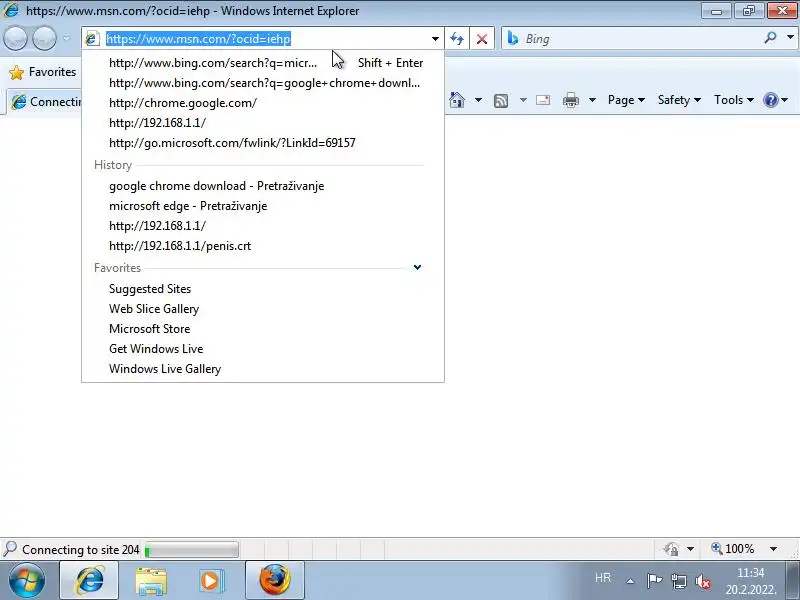The height and width of the screenshot is (600, 800).
Task: Click the RSS Feeds toolbar icon
Action: (501, 101)
